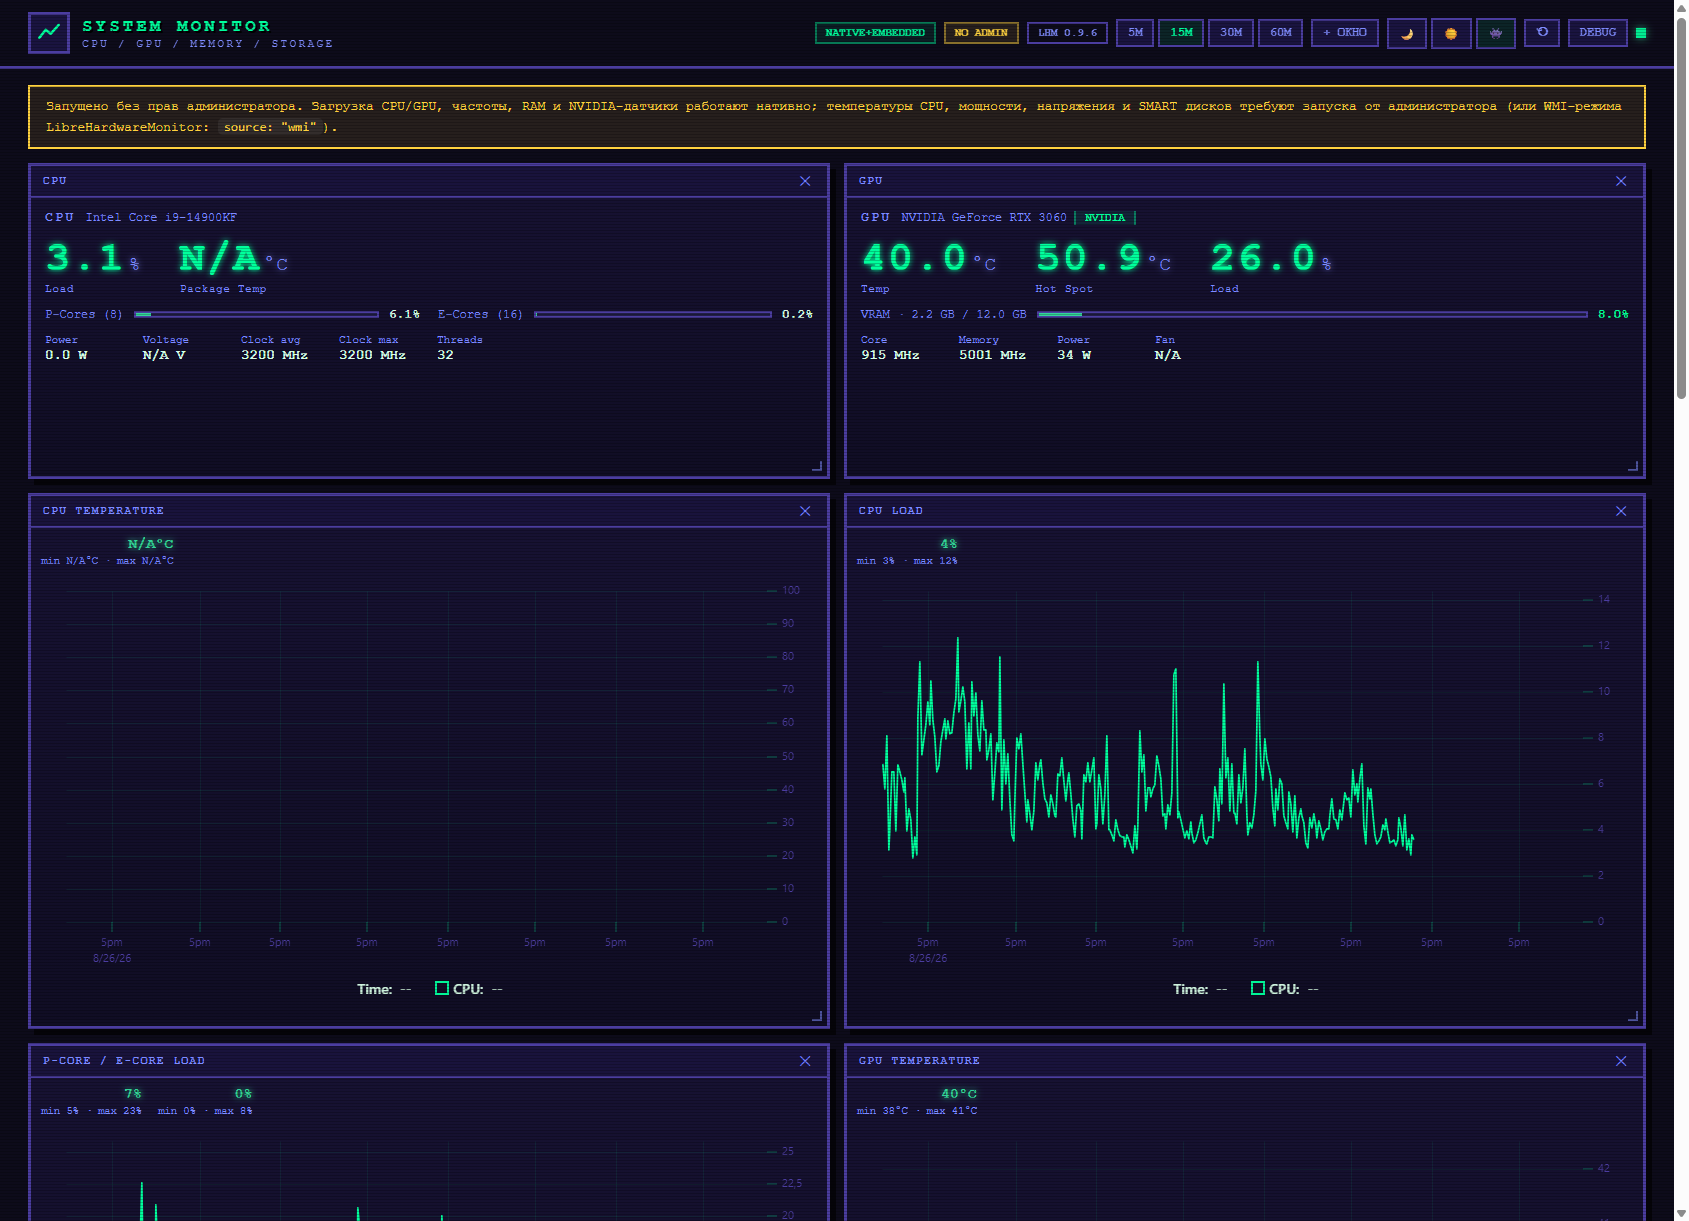
Task: Close the GPU panel
Action: click(x=1621, y=181)
